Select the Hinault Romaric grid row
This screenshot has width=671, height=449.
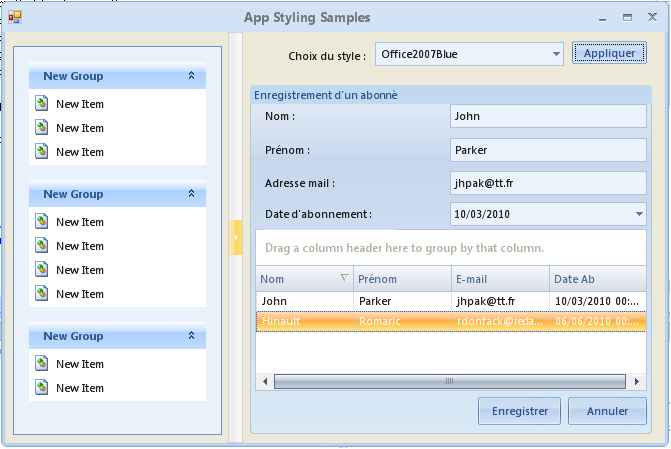click(450, 322)
